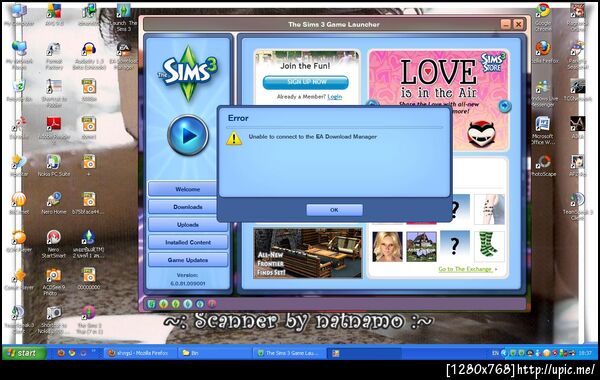Launch Chrome from the quick launch bar
600x380 pixels.
click(72, 353)
